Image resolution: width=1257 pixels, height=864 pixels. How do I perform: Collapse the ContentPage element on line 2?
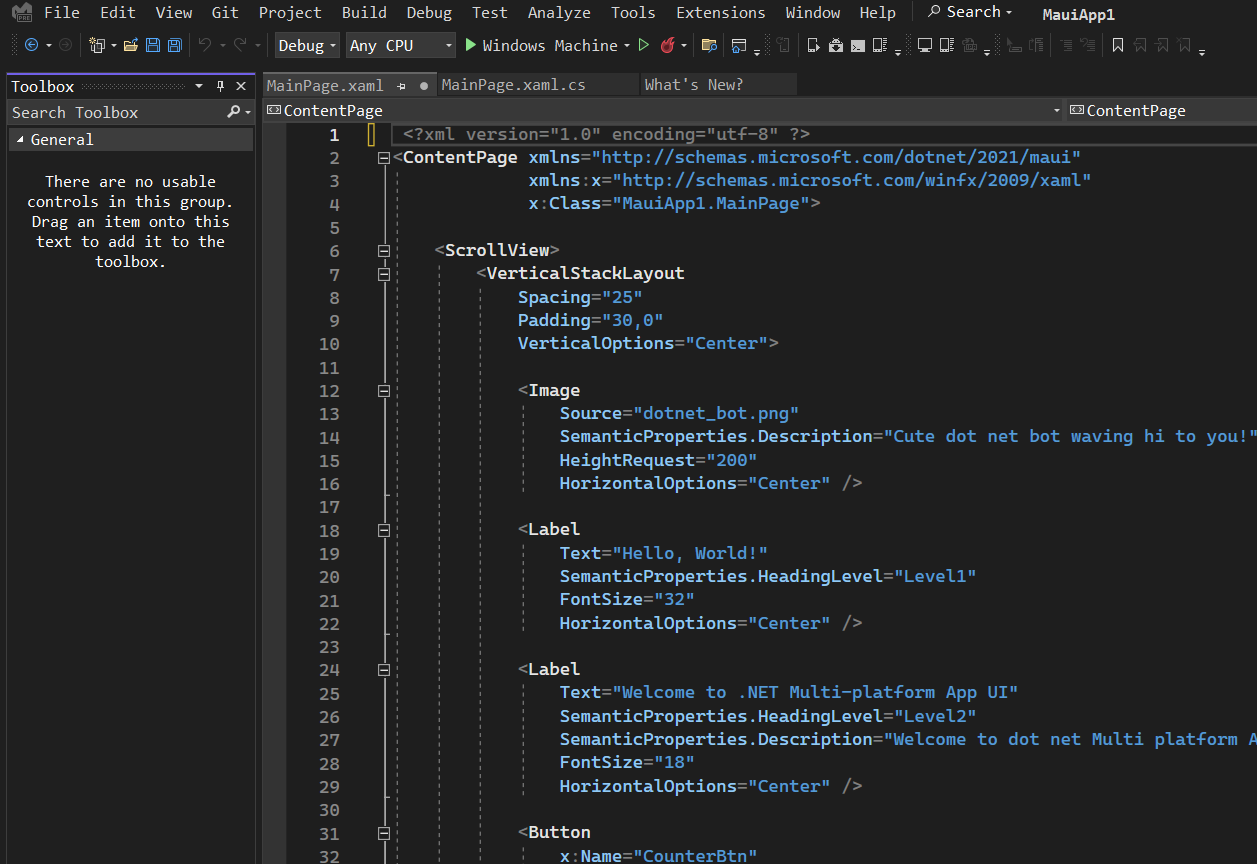point(383,158)
